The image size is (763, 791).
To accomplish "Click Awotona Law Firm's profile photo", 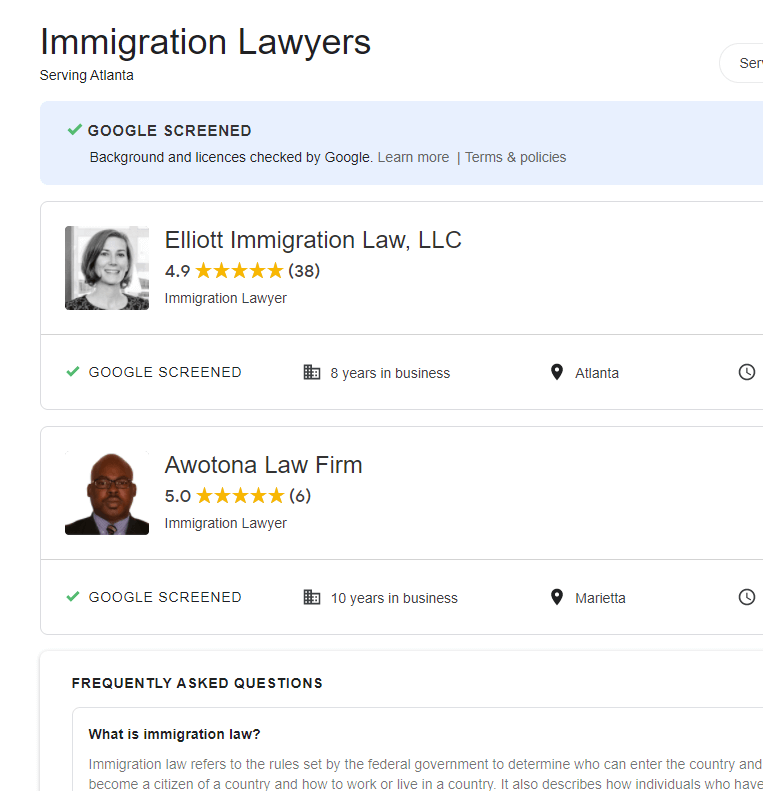I will pyautogui.click(x=107, y=493).
